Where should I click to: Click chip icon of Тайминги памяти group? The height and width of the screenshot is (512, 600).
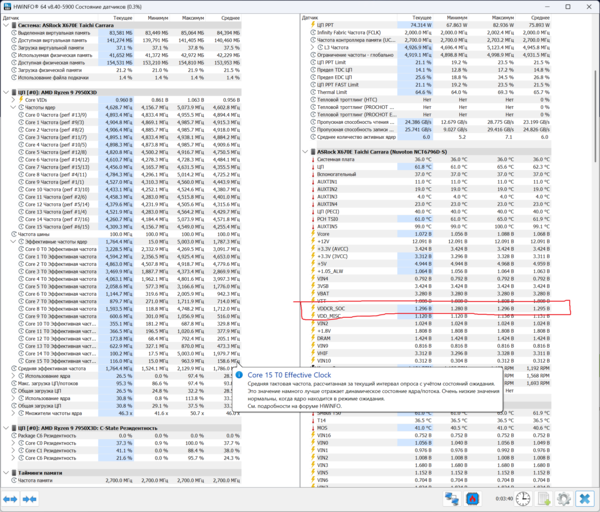[14, 473]
